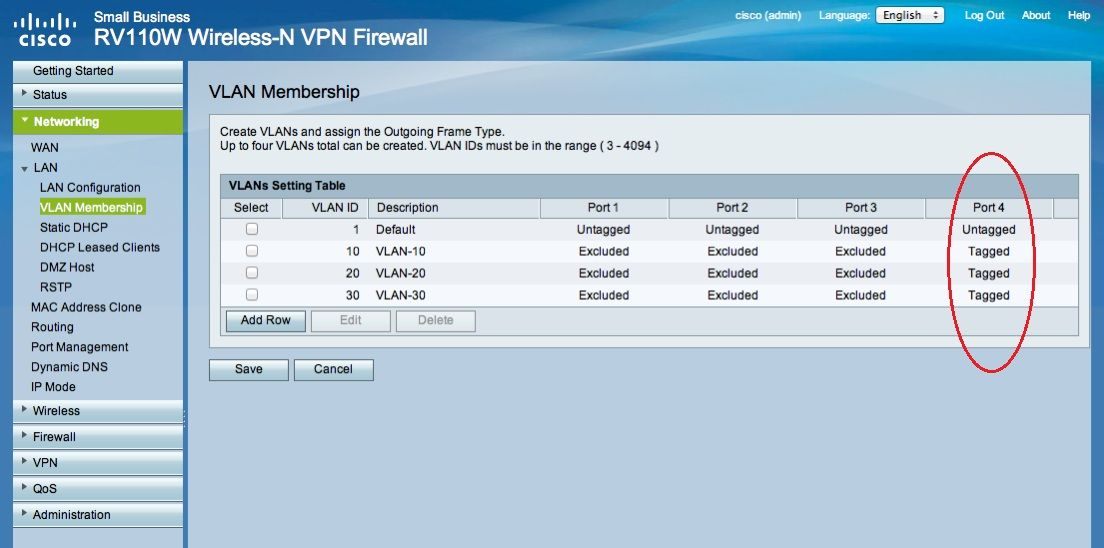Click the VLAN-10 description cell
The width and height of the screenshot is (1104, 548).
tap(401, 251)
